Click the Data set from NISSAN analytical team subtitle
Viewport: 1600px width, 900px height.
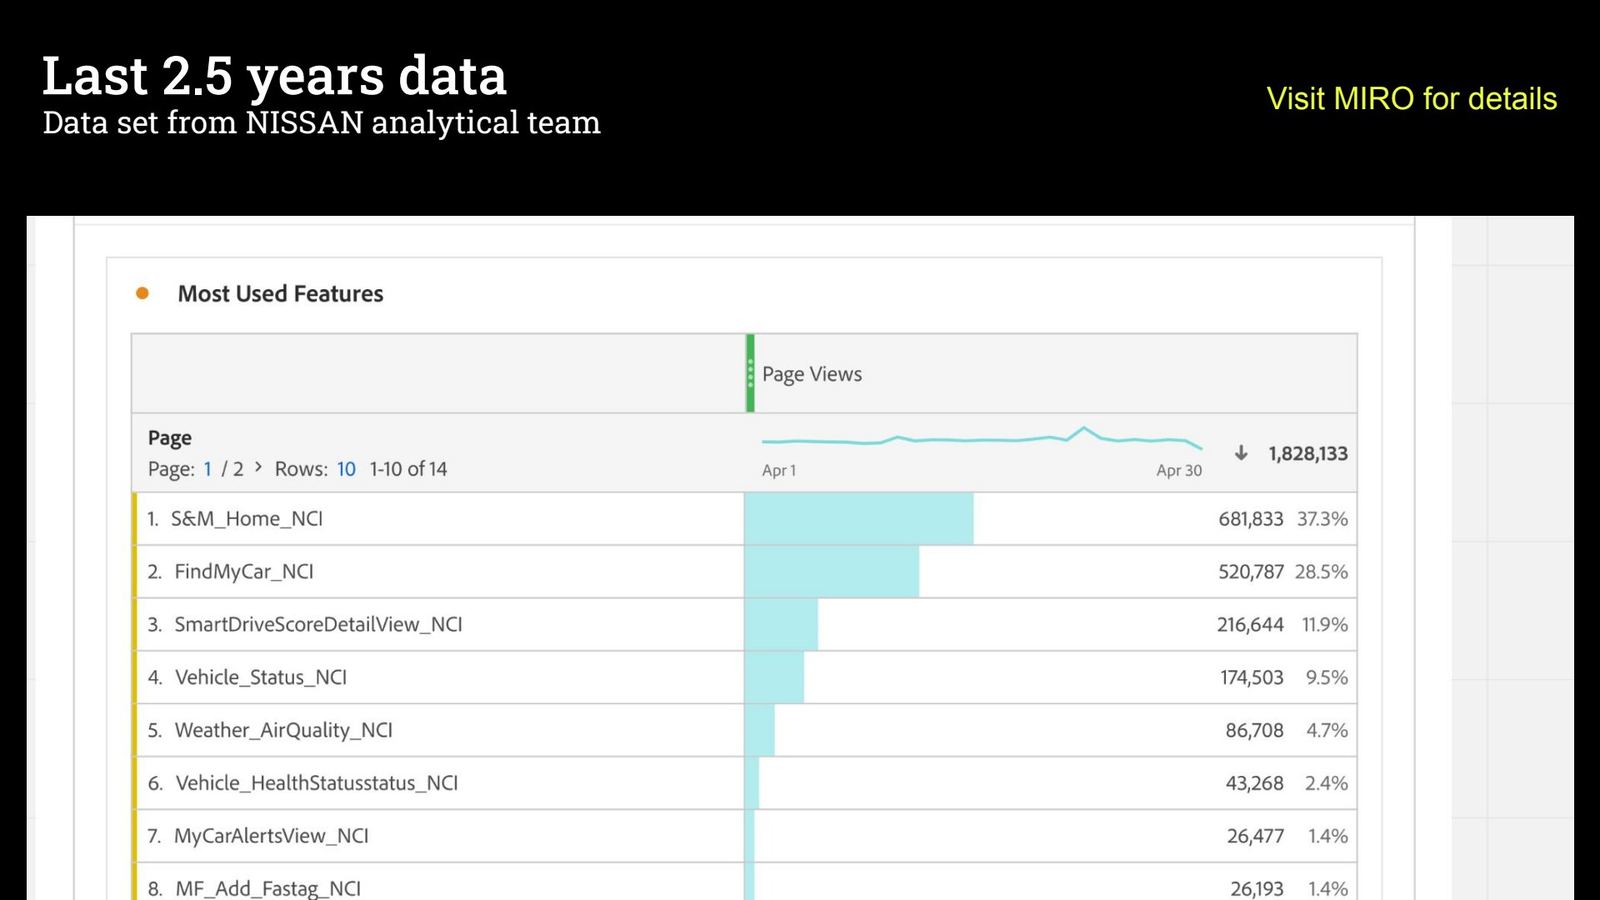pyautogui.click(x=321, y=123)
